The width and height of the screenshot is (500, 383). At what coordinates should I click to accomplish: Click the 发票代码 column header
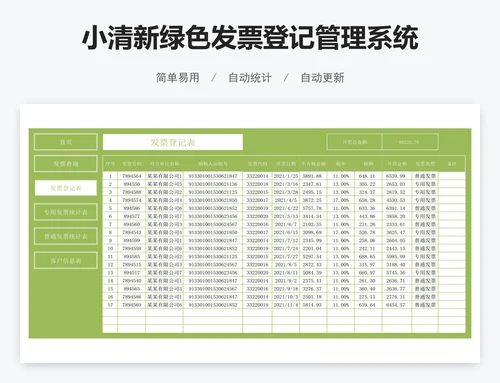tap(257, 164)
